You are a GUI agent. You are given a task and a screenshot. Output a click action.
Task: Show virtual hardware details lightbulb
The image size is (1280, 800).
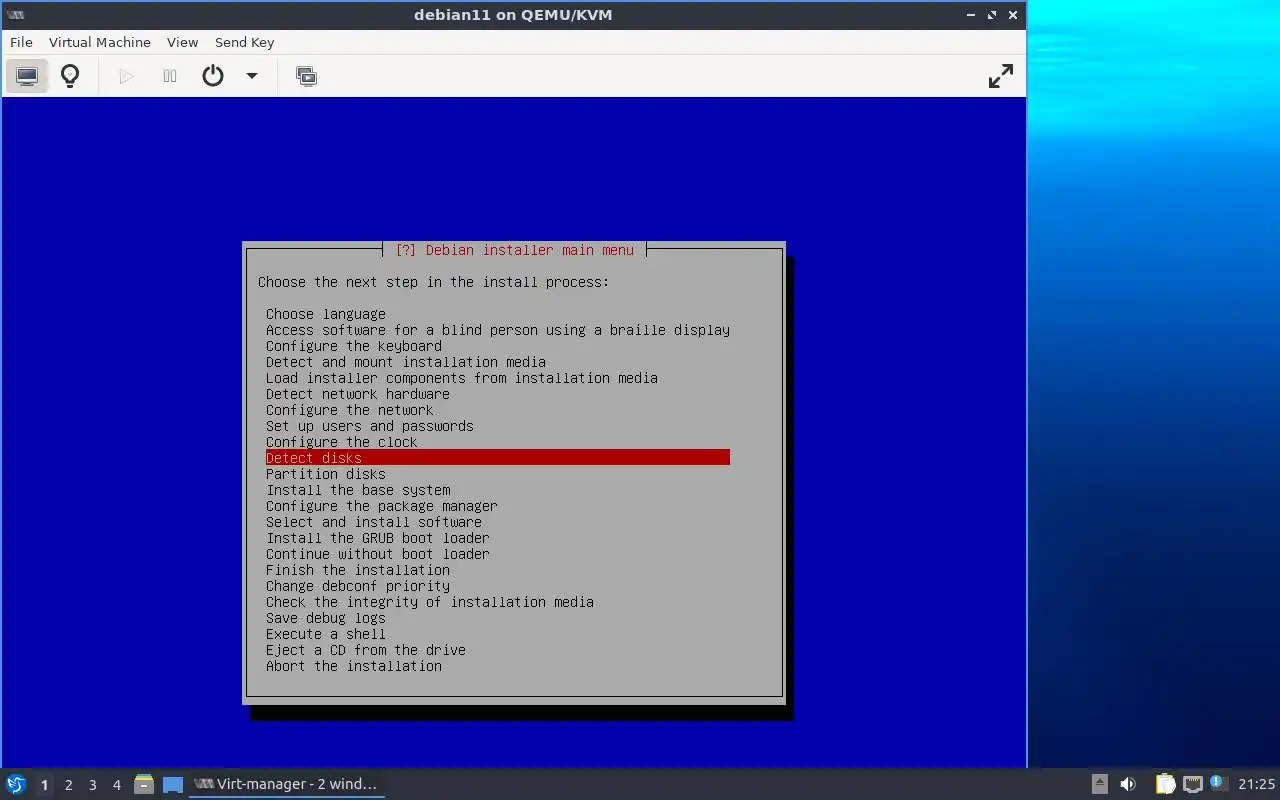tap(70, 76)
